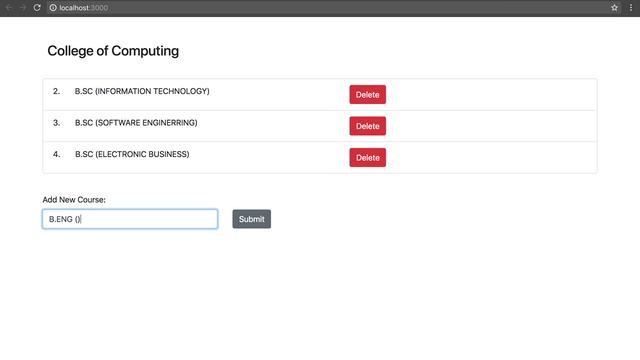Click the B.SC (ELECTRONIC BUSINESS) row text
This screenshot has height=360, width=640.
pyautogui.click(x=132, y=154)
